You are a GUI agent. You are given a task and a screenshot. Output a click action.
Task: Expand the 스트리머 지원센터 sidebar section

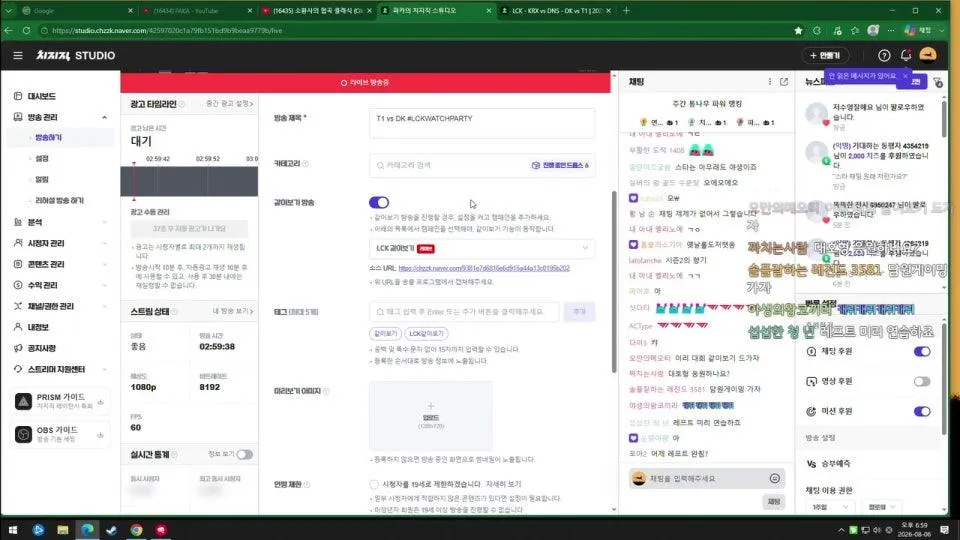point(105,369)
